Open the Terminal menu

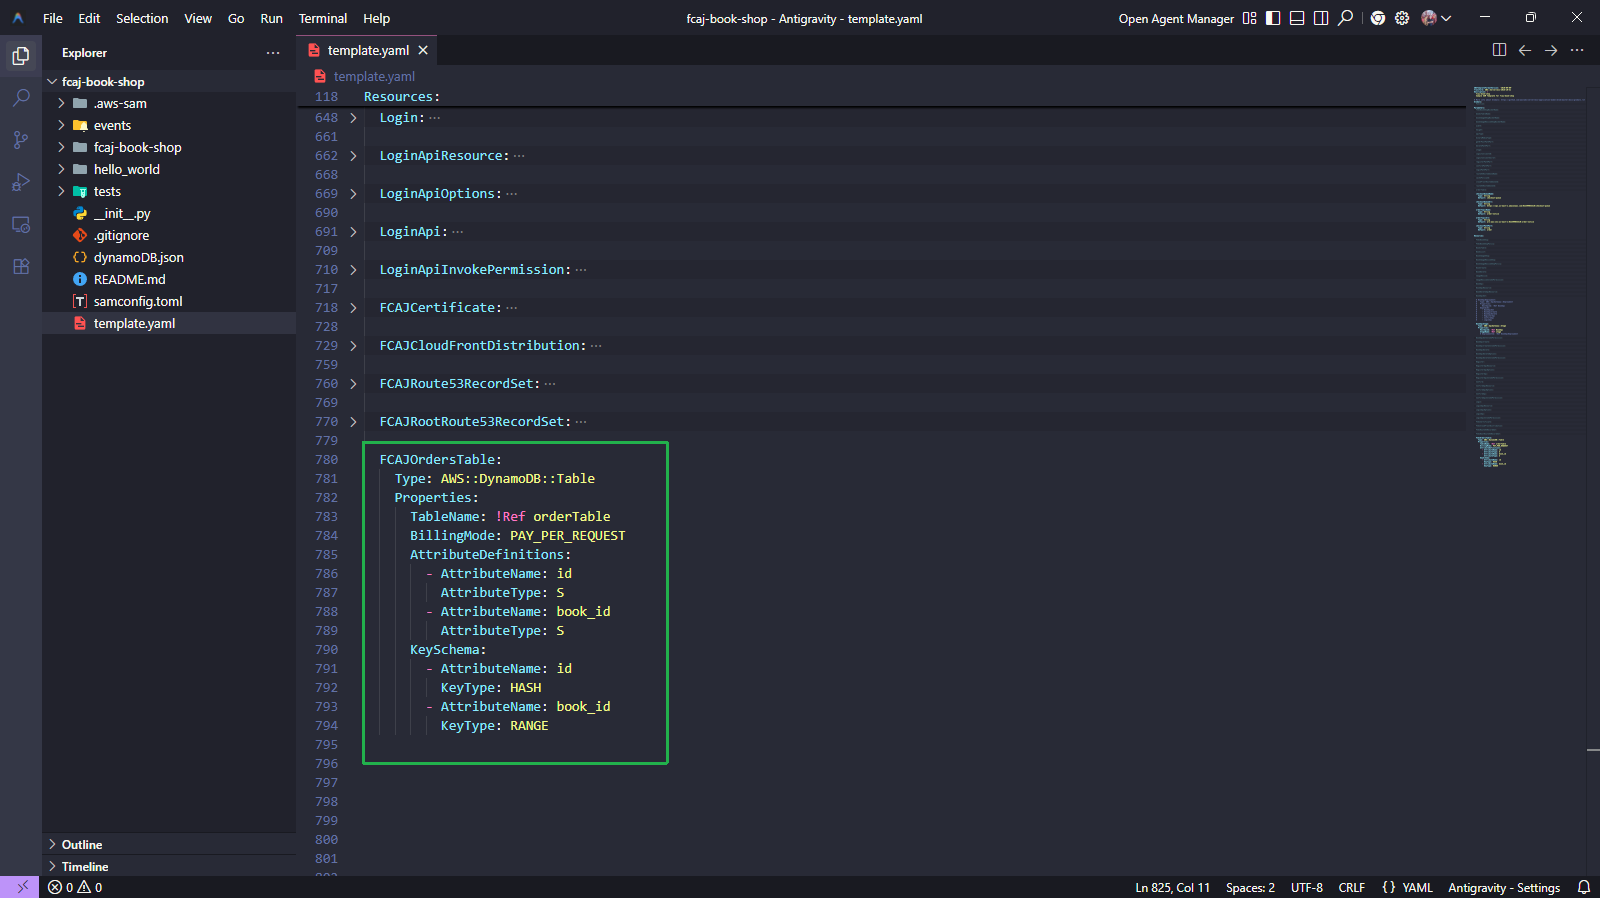(323, 18)
